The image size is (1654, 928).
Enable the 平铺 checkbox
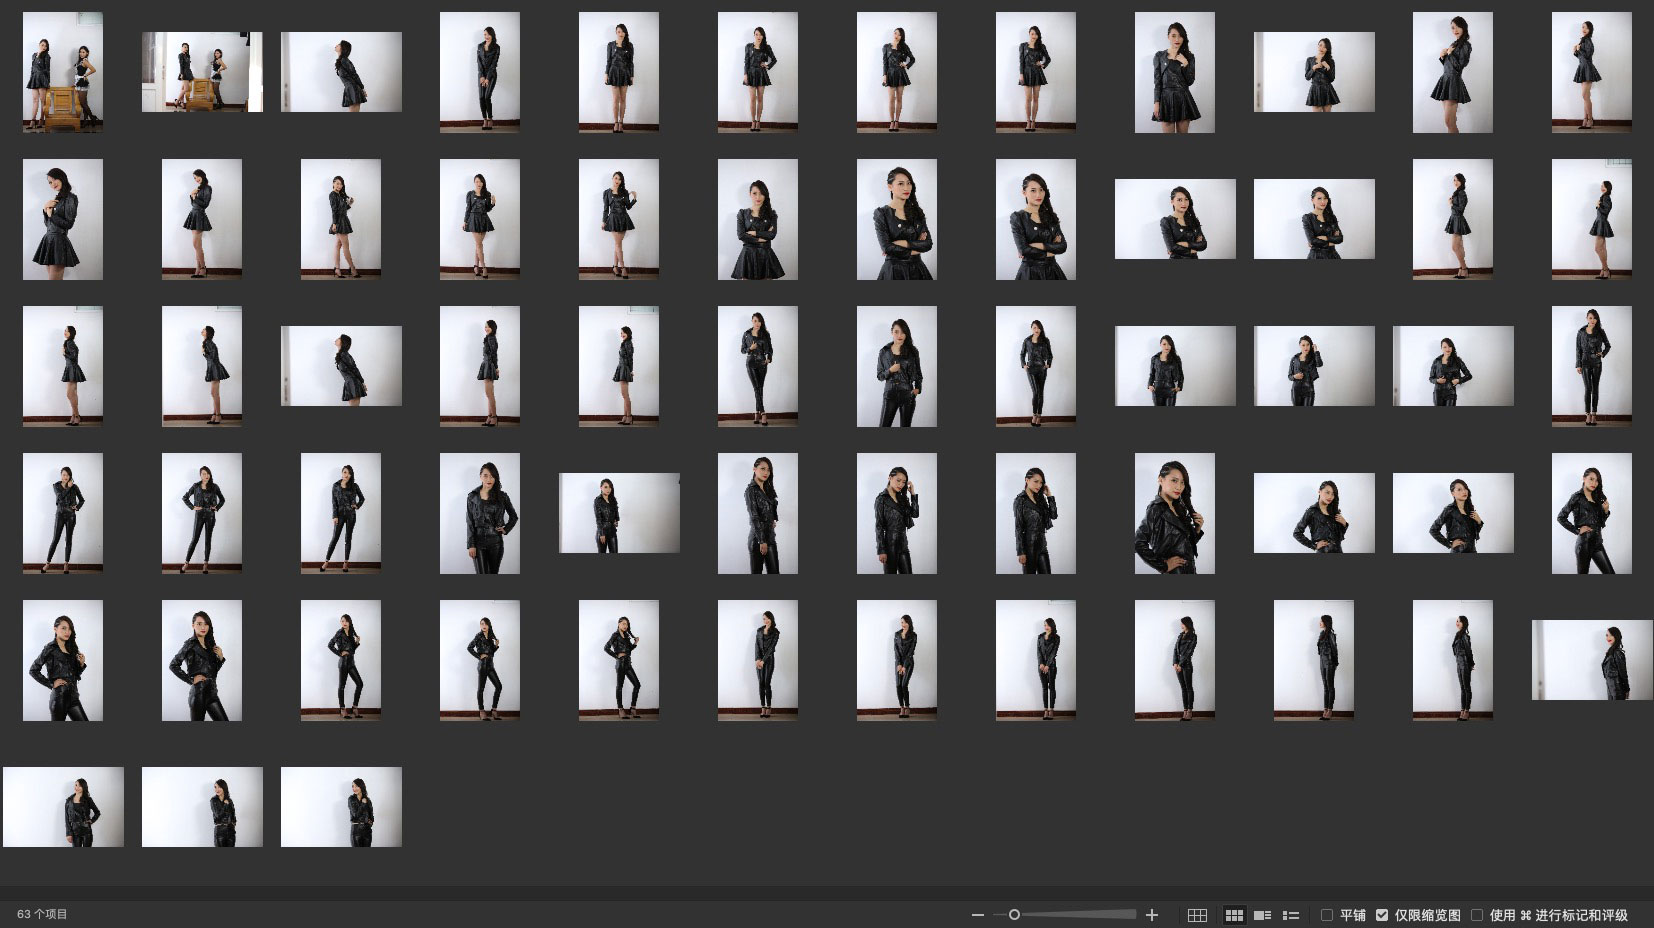coord(1327,915)
